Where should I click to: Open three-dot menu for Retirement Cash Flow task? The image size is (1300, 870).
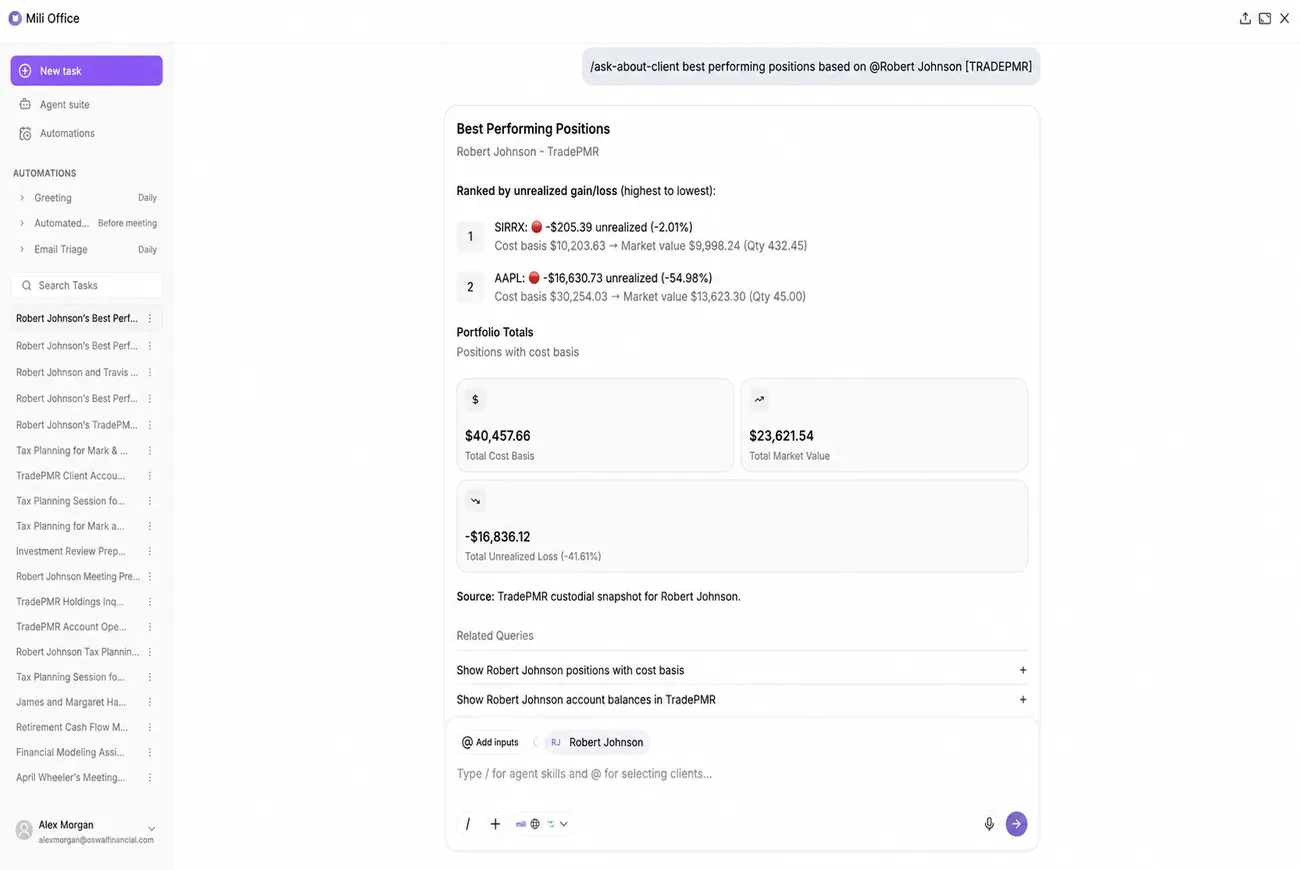point(150,727)
